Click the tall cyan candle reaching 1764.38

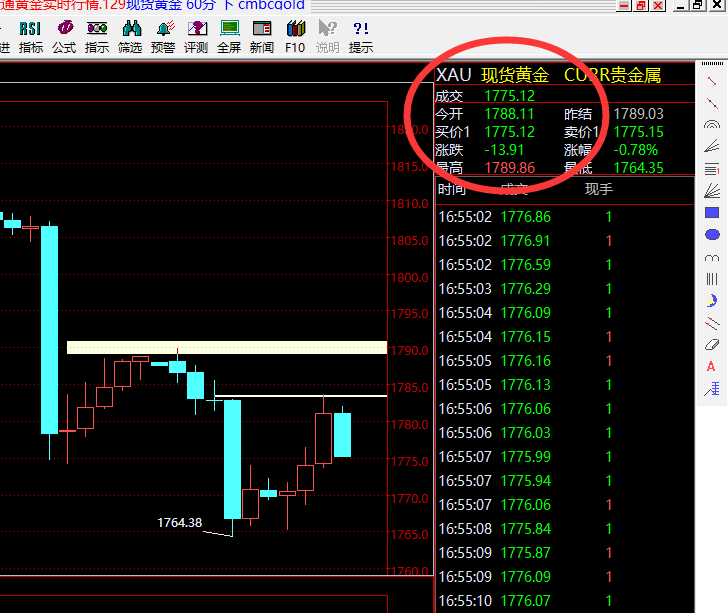[233, 459]
